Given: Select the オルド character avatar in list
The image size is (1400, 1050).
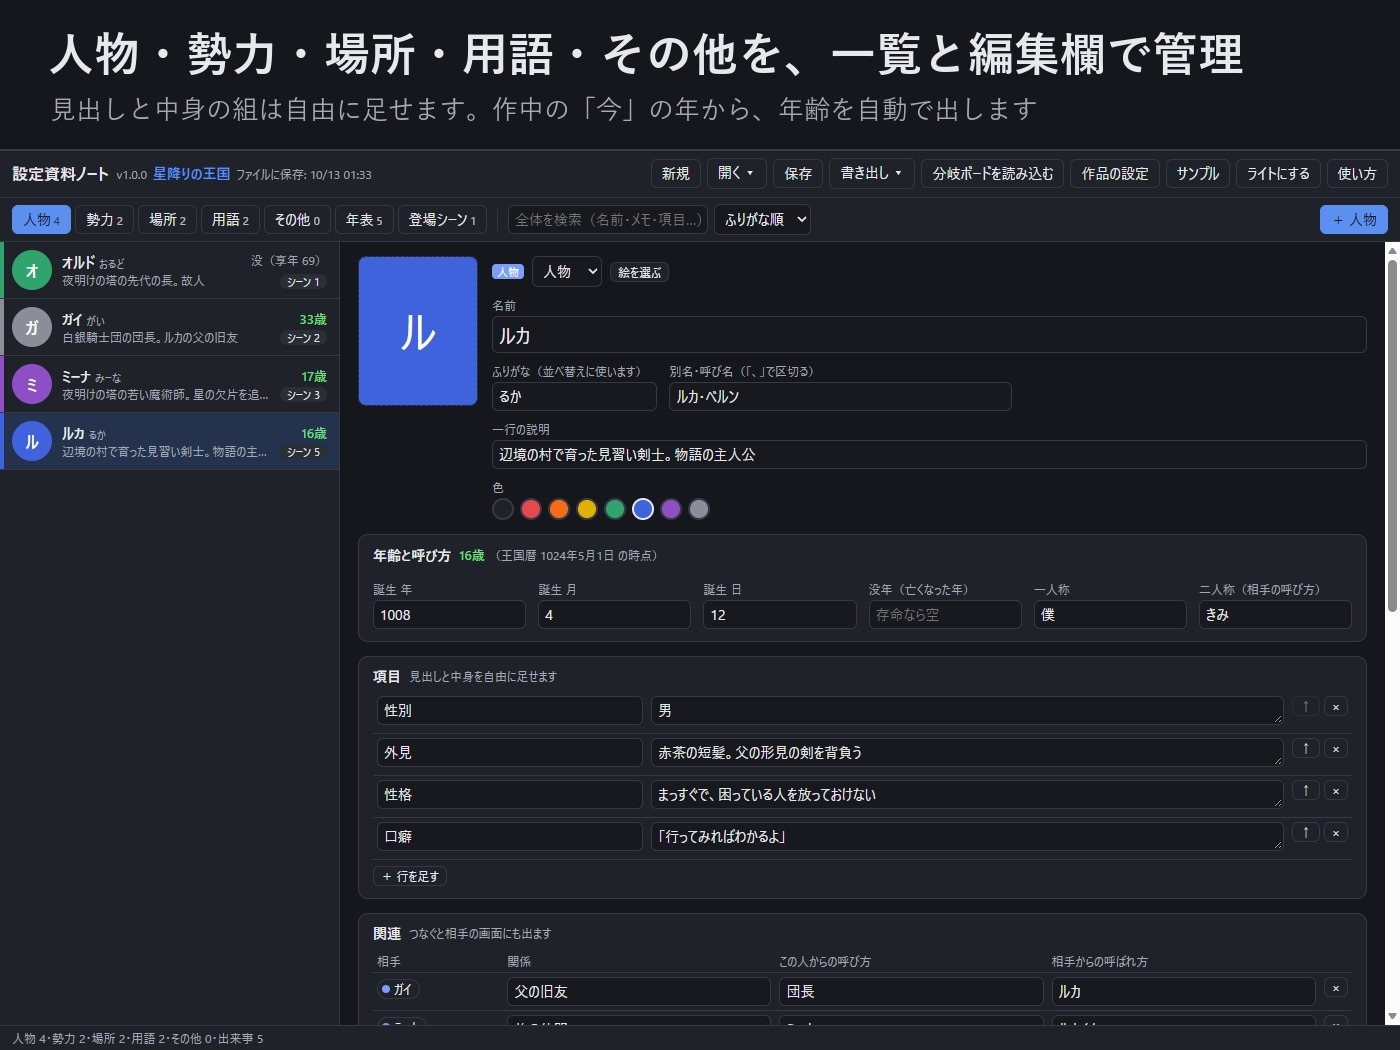Looking at the screenshot, I should [32, 270].
